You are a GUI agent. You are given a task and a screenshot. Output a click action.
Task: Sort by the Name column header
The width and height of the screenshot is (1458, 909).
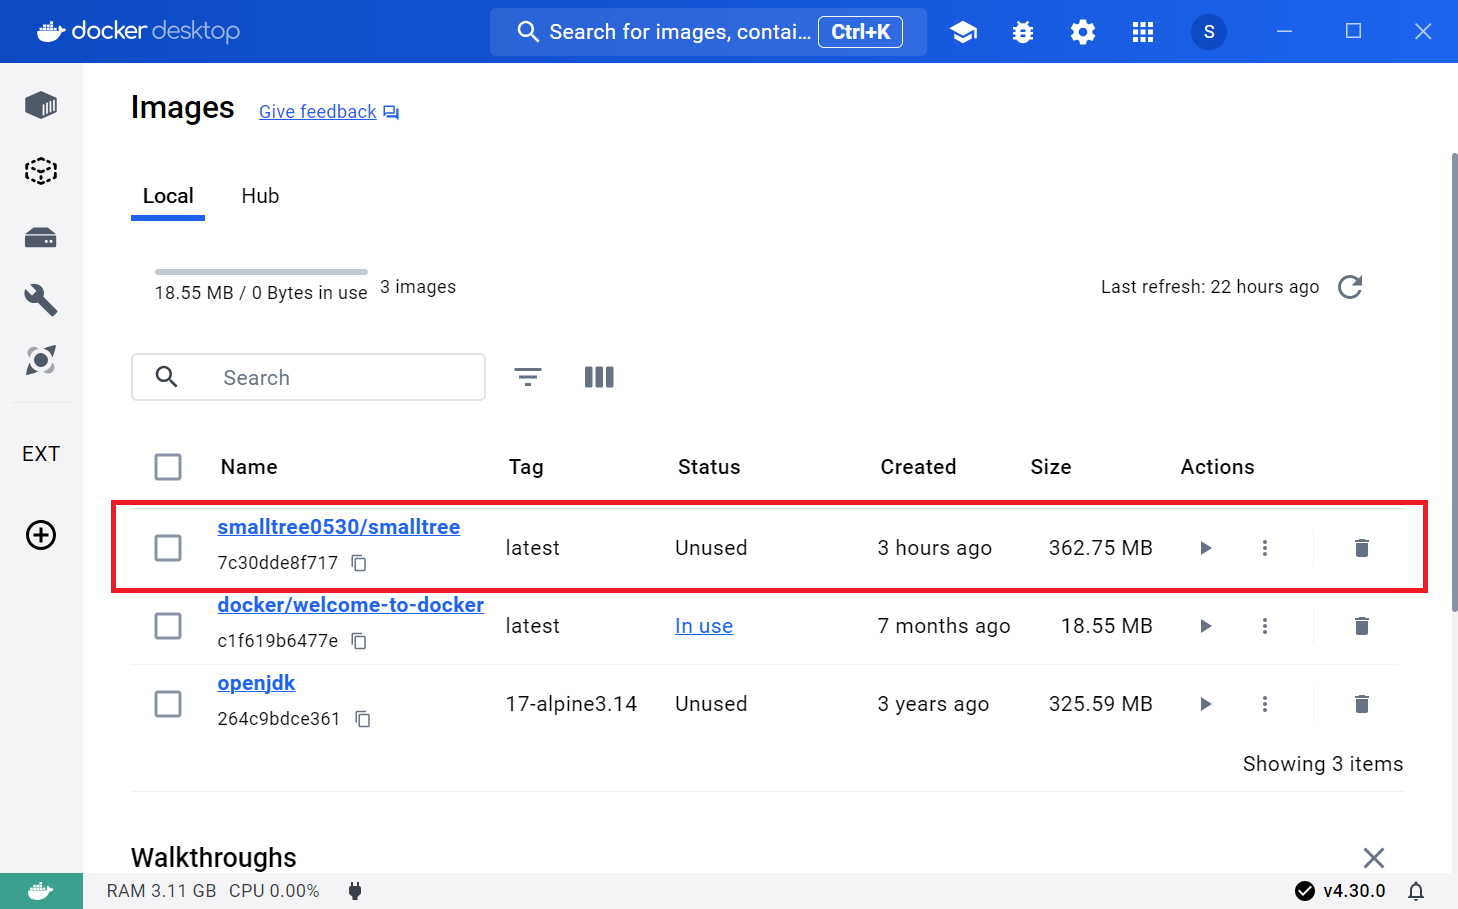pyautogui.click(x=249, y=467)
